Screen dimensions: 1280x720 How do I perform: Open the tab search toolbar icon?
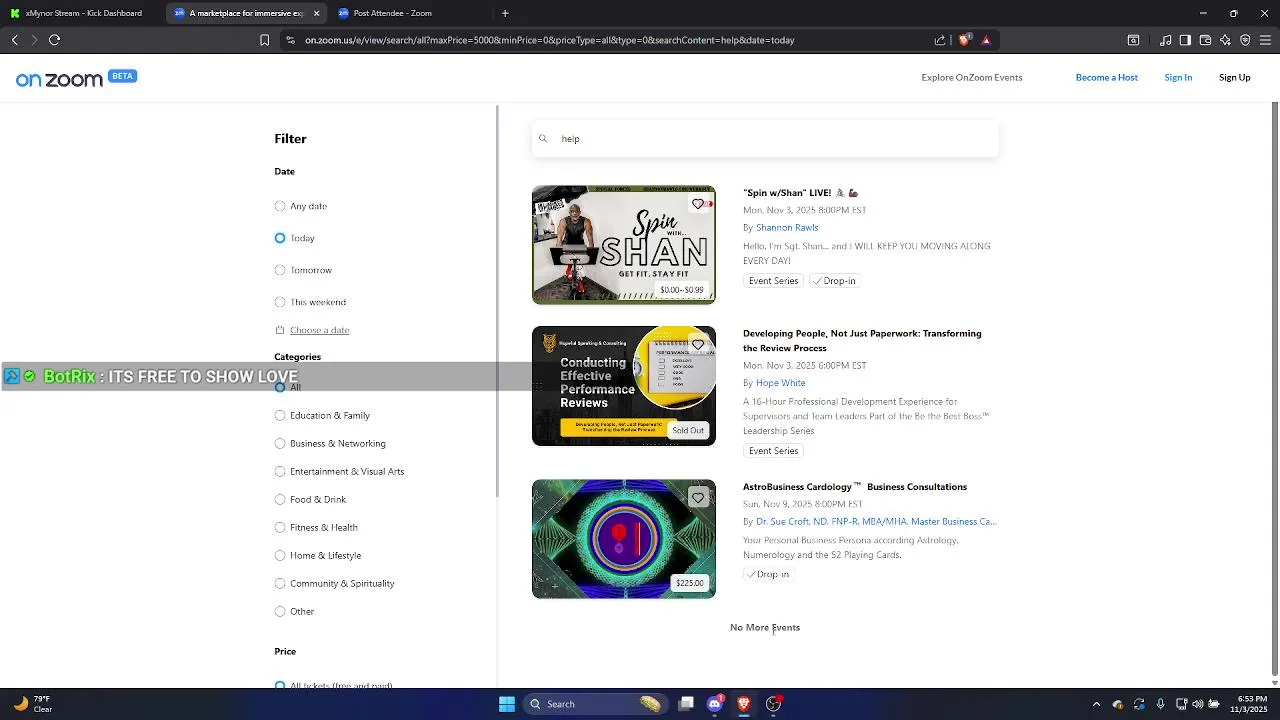pos(1133,40)
